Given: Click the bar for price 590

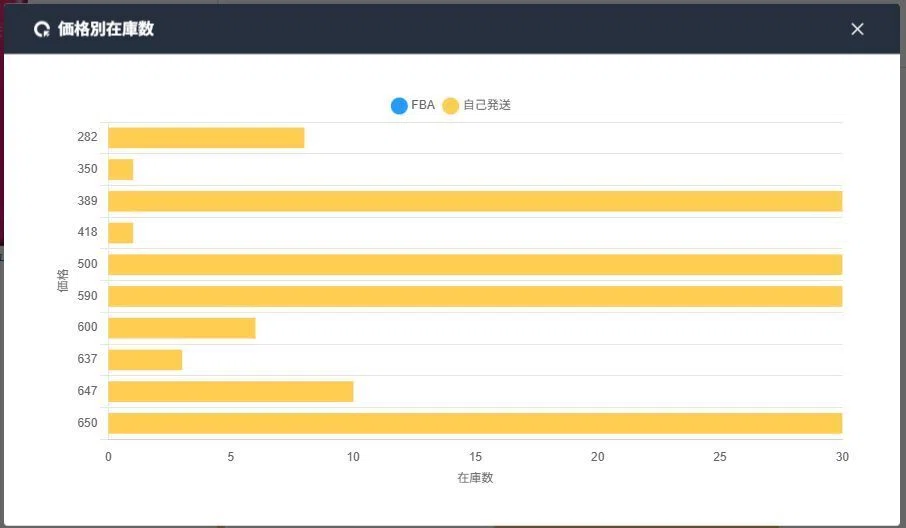Looking at the screenshot, I should (x=475, y=296).
